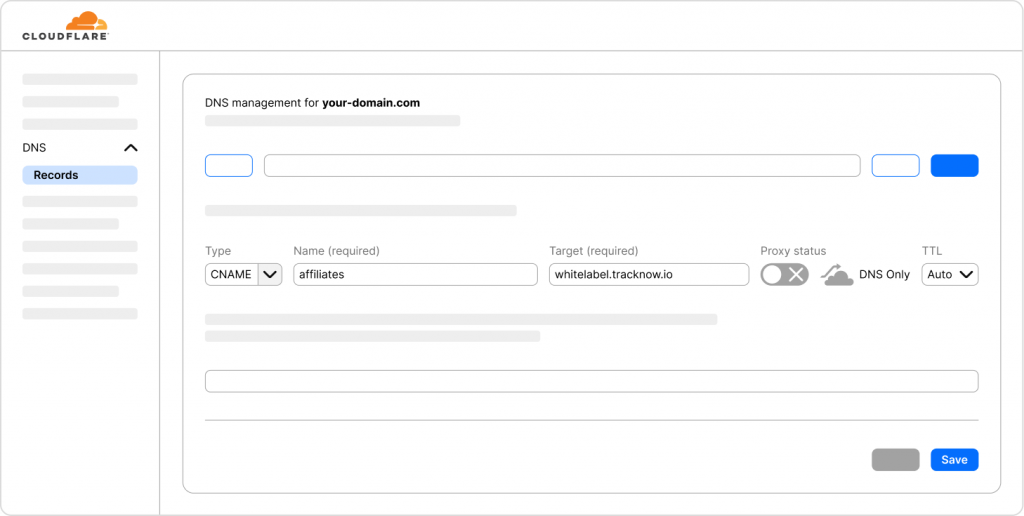The height and width of the screenshot is (516, 1024).
Task: Click the Save button
Action: (x=954, y=460)
